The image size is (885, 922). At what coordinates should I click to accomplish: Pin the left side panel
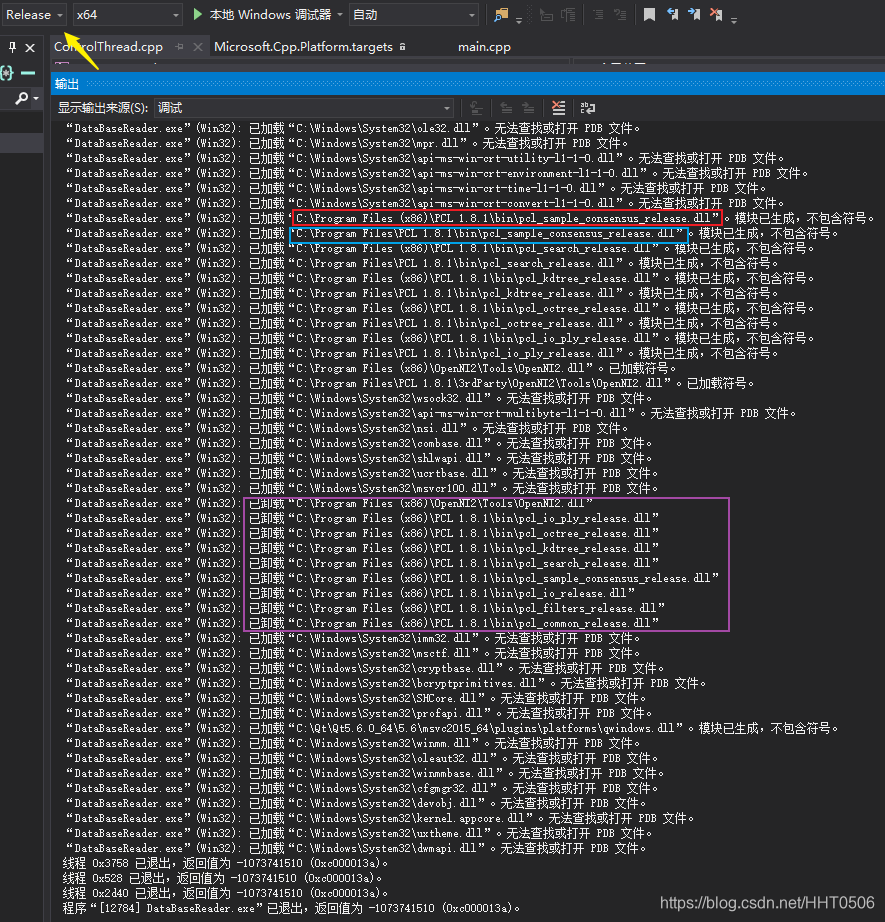pyautogui.click(x=12, y=47)
